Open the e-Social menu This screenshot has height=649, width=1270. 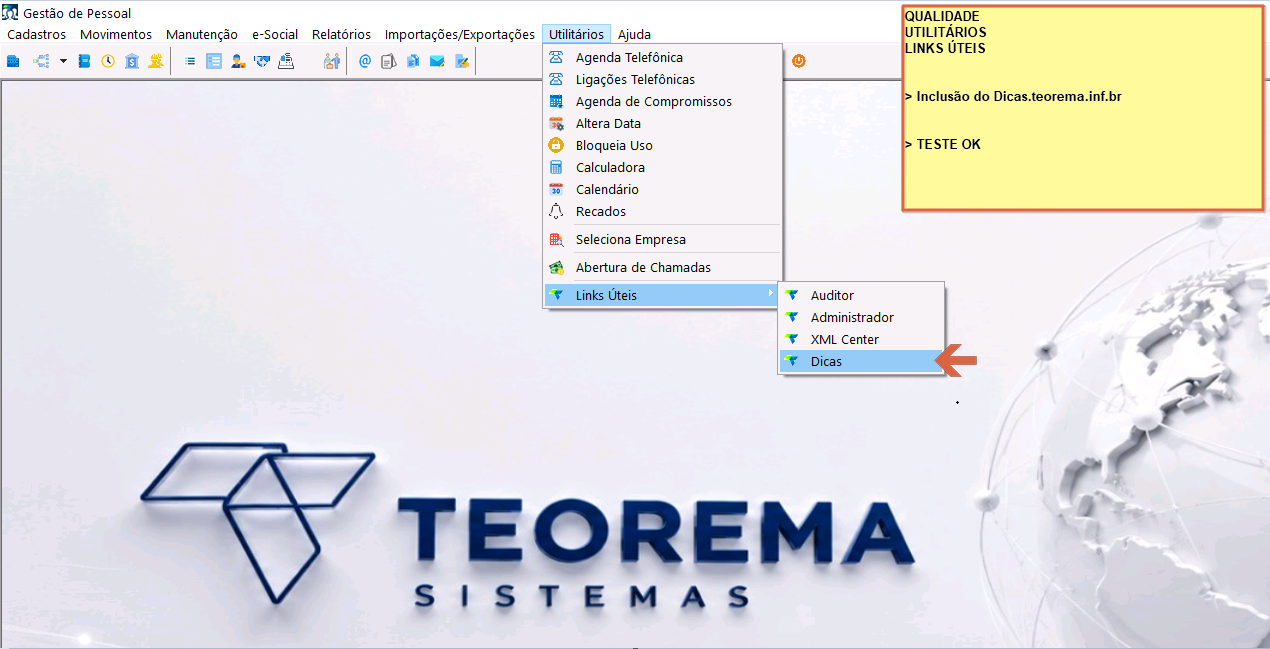point(275,34)
